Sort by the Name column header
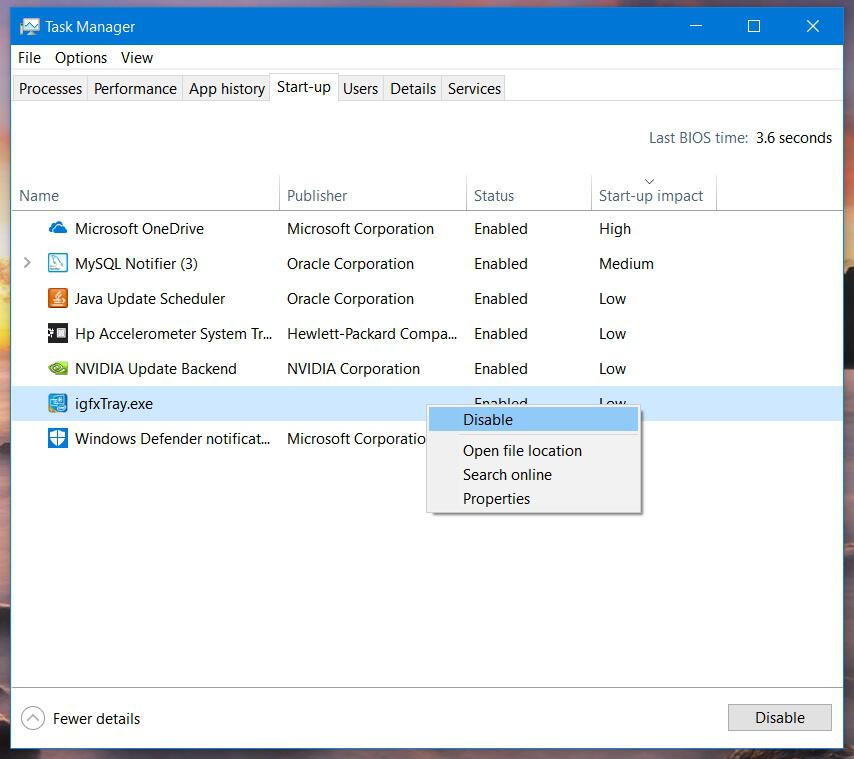Screen dimensions: 854x759 145,193
